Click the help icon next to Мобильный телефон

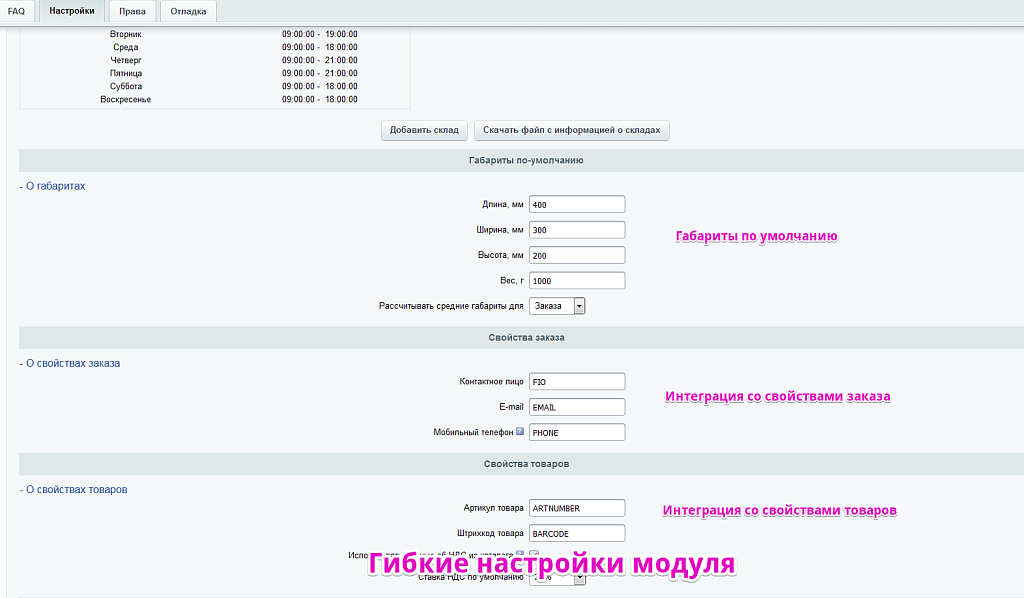[519, 431]
